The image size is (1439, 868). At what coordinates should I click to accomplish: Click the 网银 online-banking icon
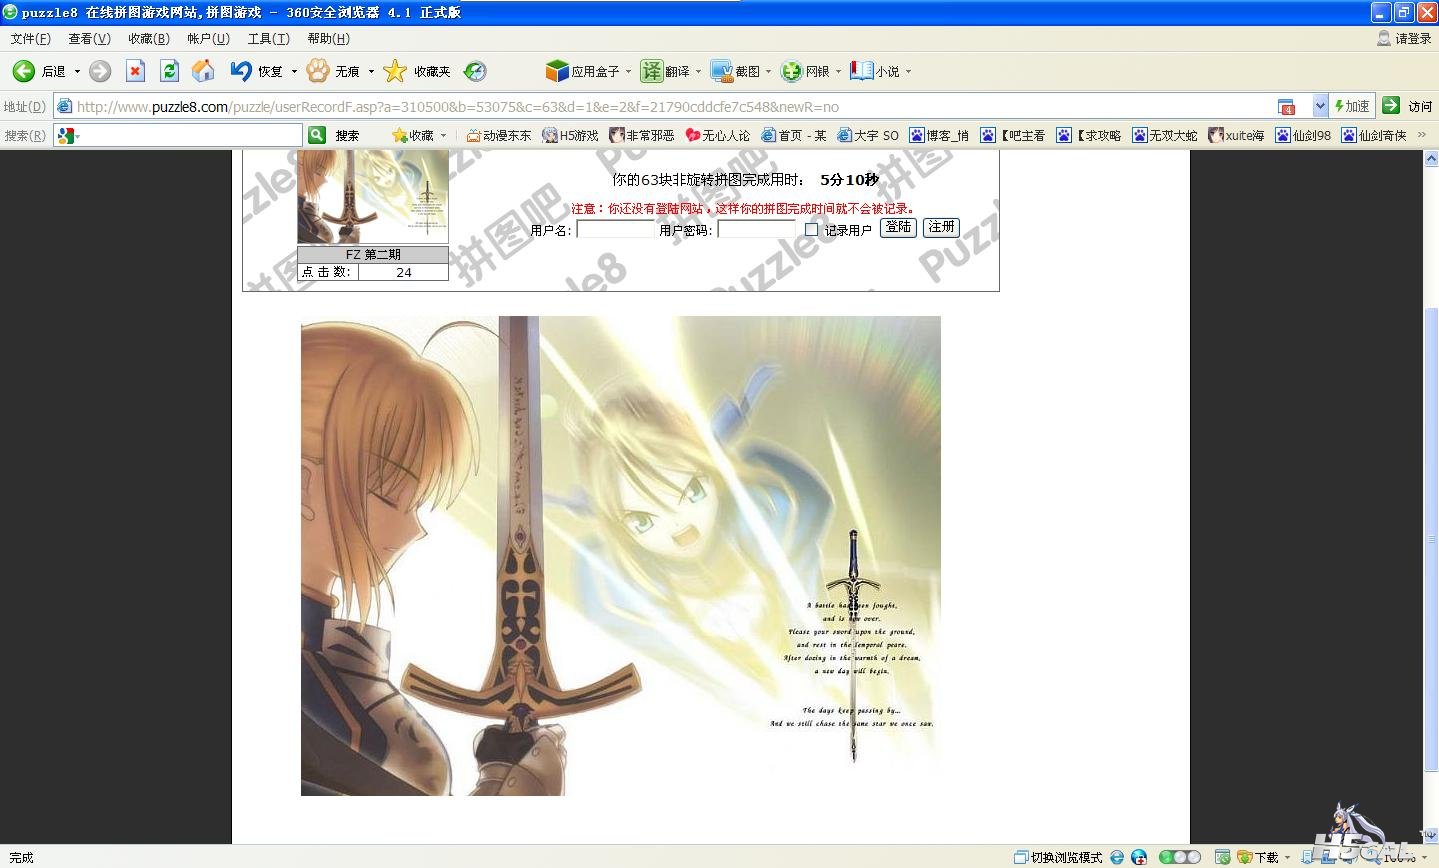792,71
